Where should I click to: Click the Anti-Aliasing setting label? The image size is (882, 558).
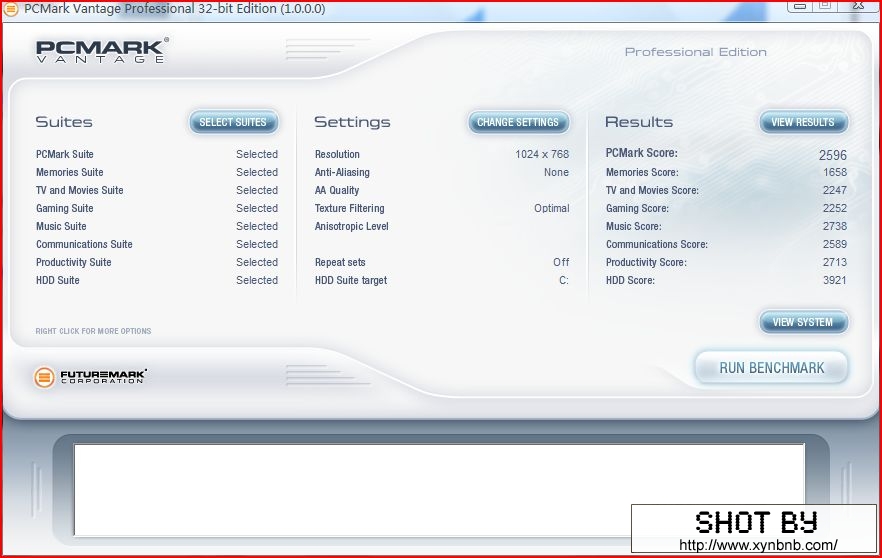(342, 172)
